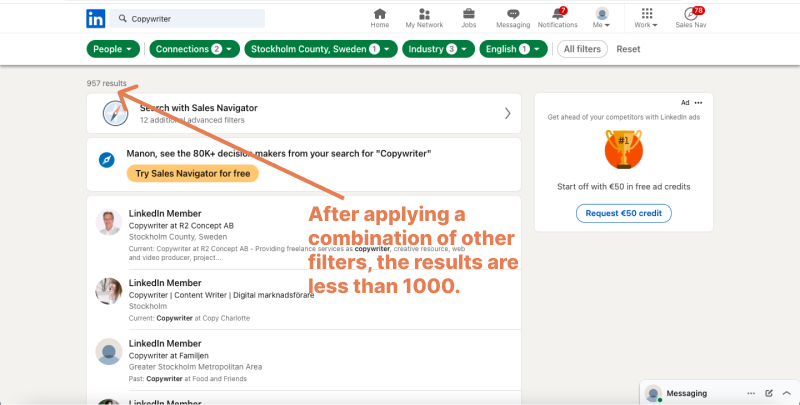Go to Home in the nav

click(380, 18)
